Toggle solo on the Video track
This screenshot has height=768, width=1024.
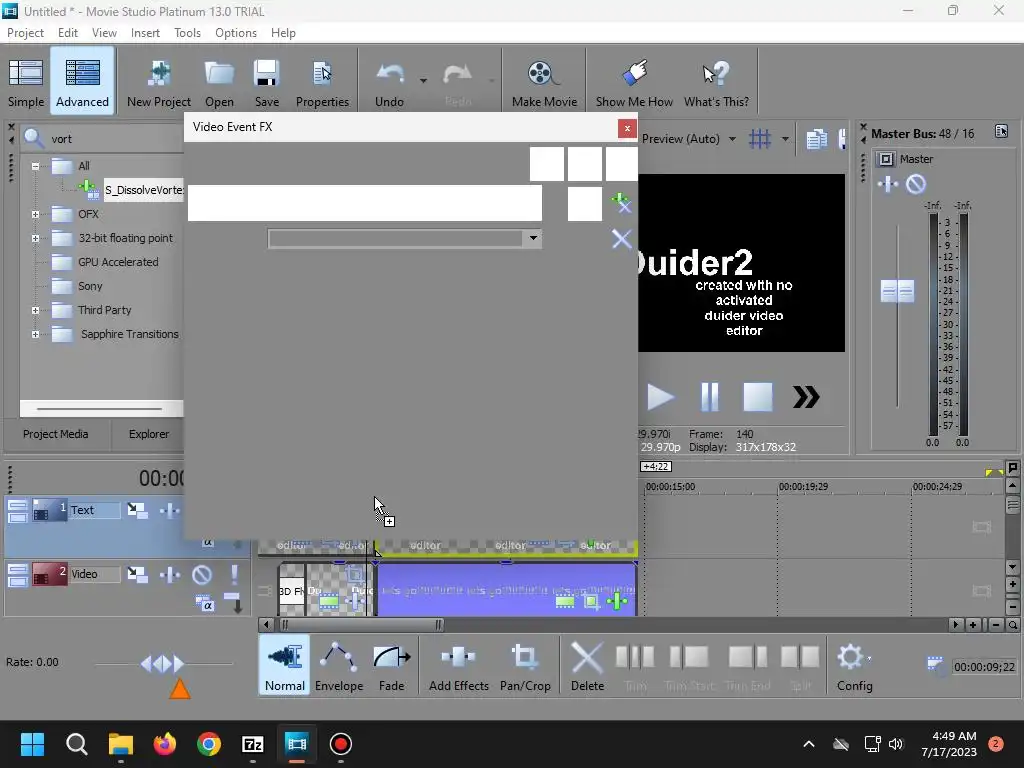pyautogui.click(x=234, y=574)
